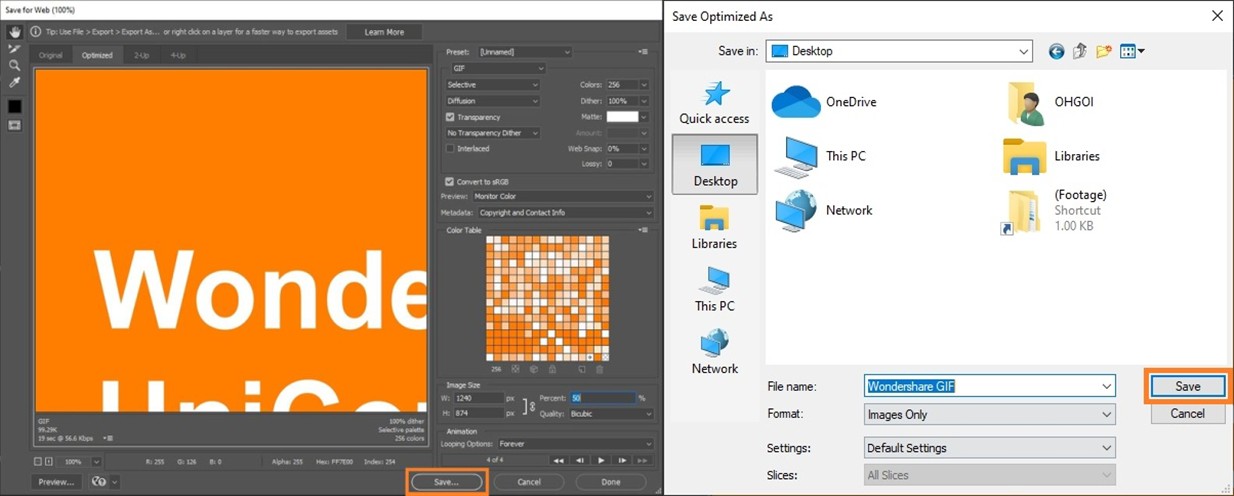This screenshot has width=1234, height=496.
Task: Add new color to color table
Action: [581, 369]
